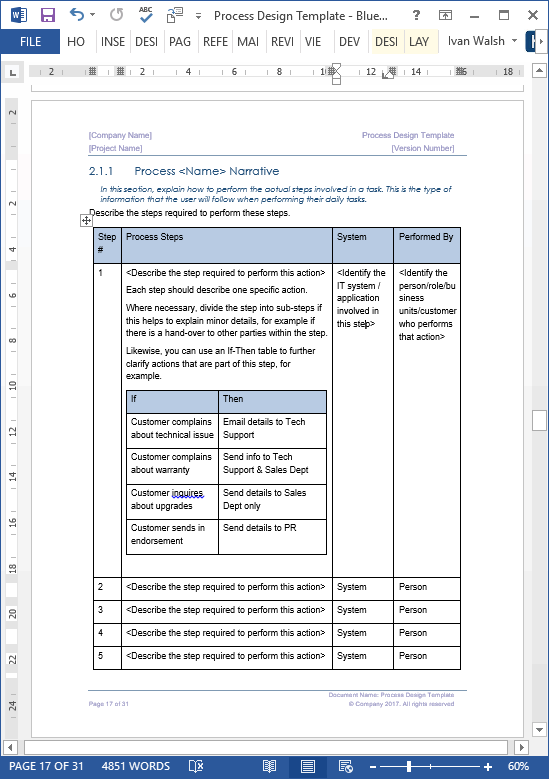Switch to Web Layout view
The image size is (549, 779).
point(345,766)
